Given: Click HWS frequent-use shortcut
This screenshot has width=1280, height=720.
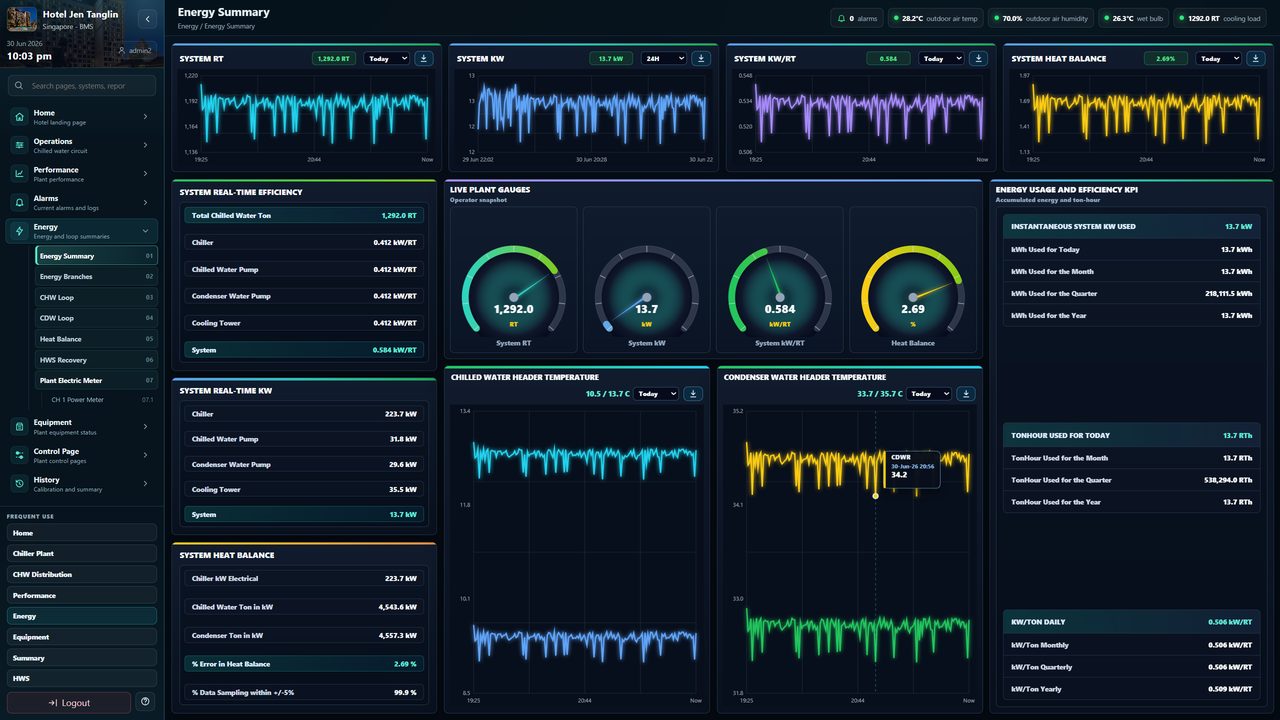Looking at the screenshot, I should click(x=82, y=679).
